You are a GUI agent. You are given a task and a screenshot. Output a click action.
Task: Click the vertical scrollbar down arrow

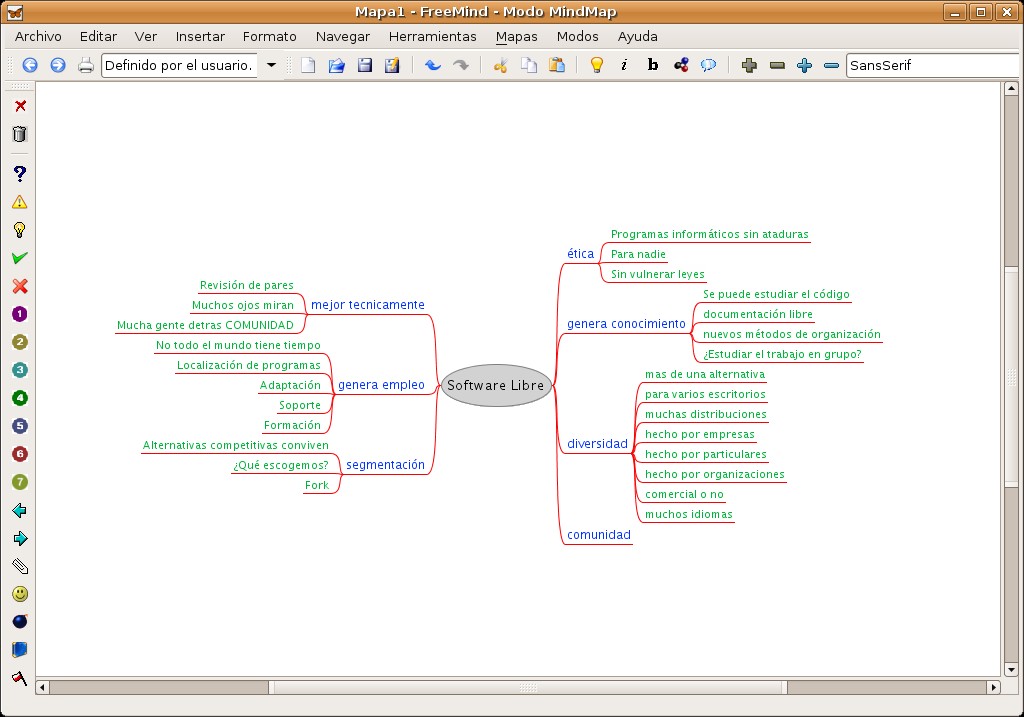tap(1011, 670)
